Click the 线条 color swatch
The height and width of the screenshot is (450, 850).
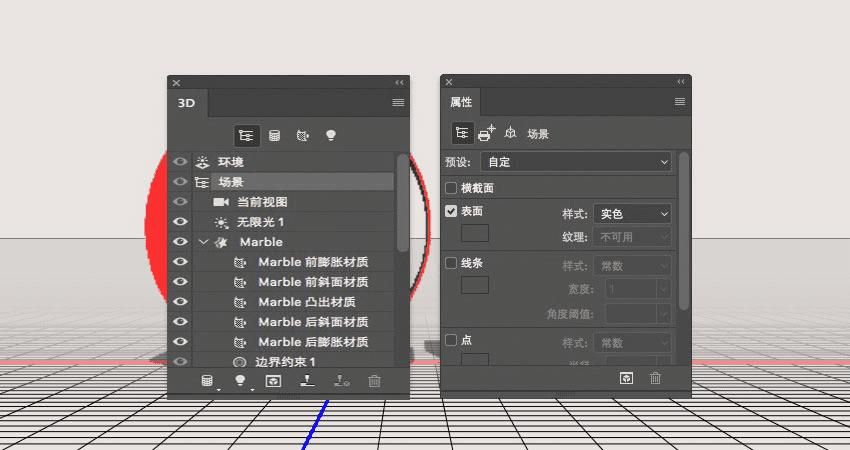pos(475,285)
